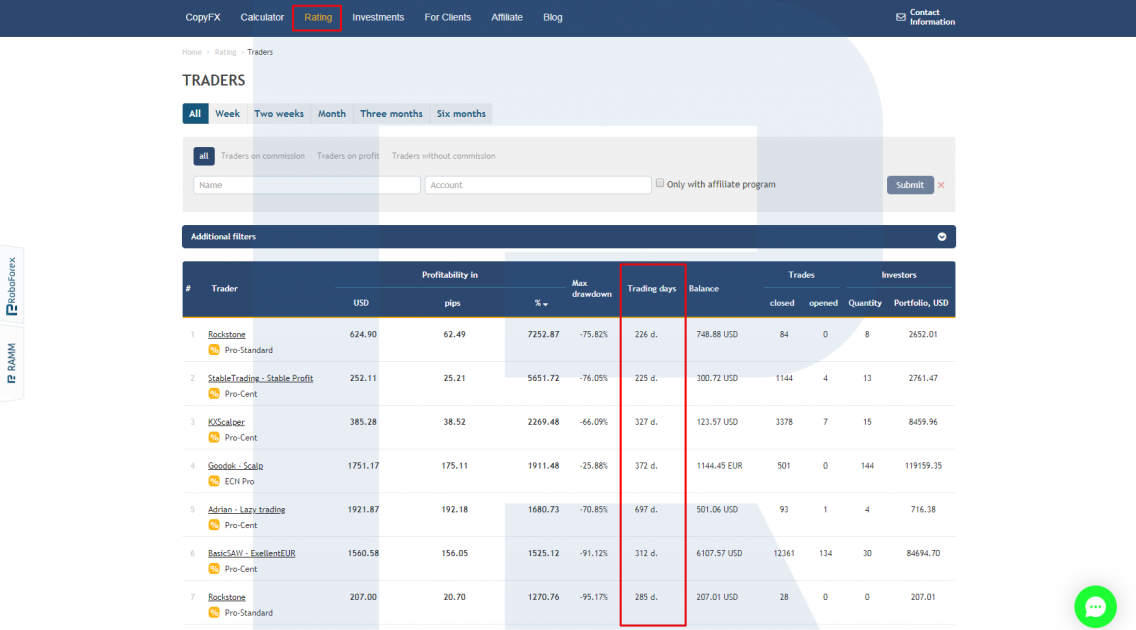Open Goodok - Scalp trader profile
Screen dimensions: 1136x630
click(235, 466)
